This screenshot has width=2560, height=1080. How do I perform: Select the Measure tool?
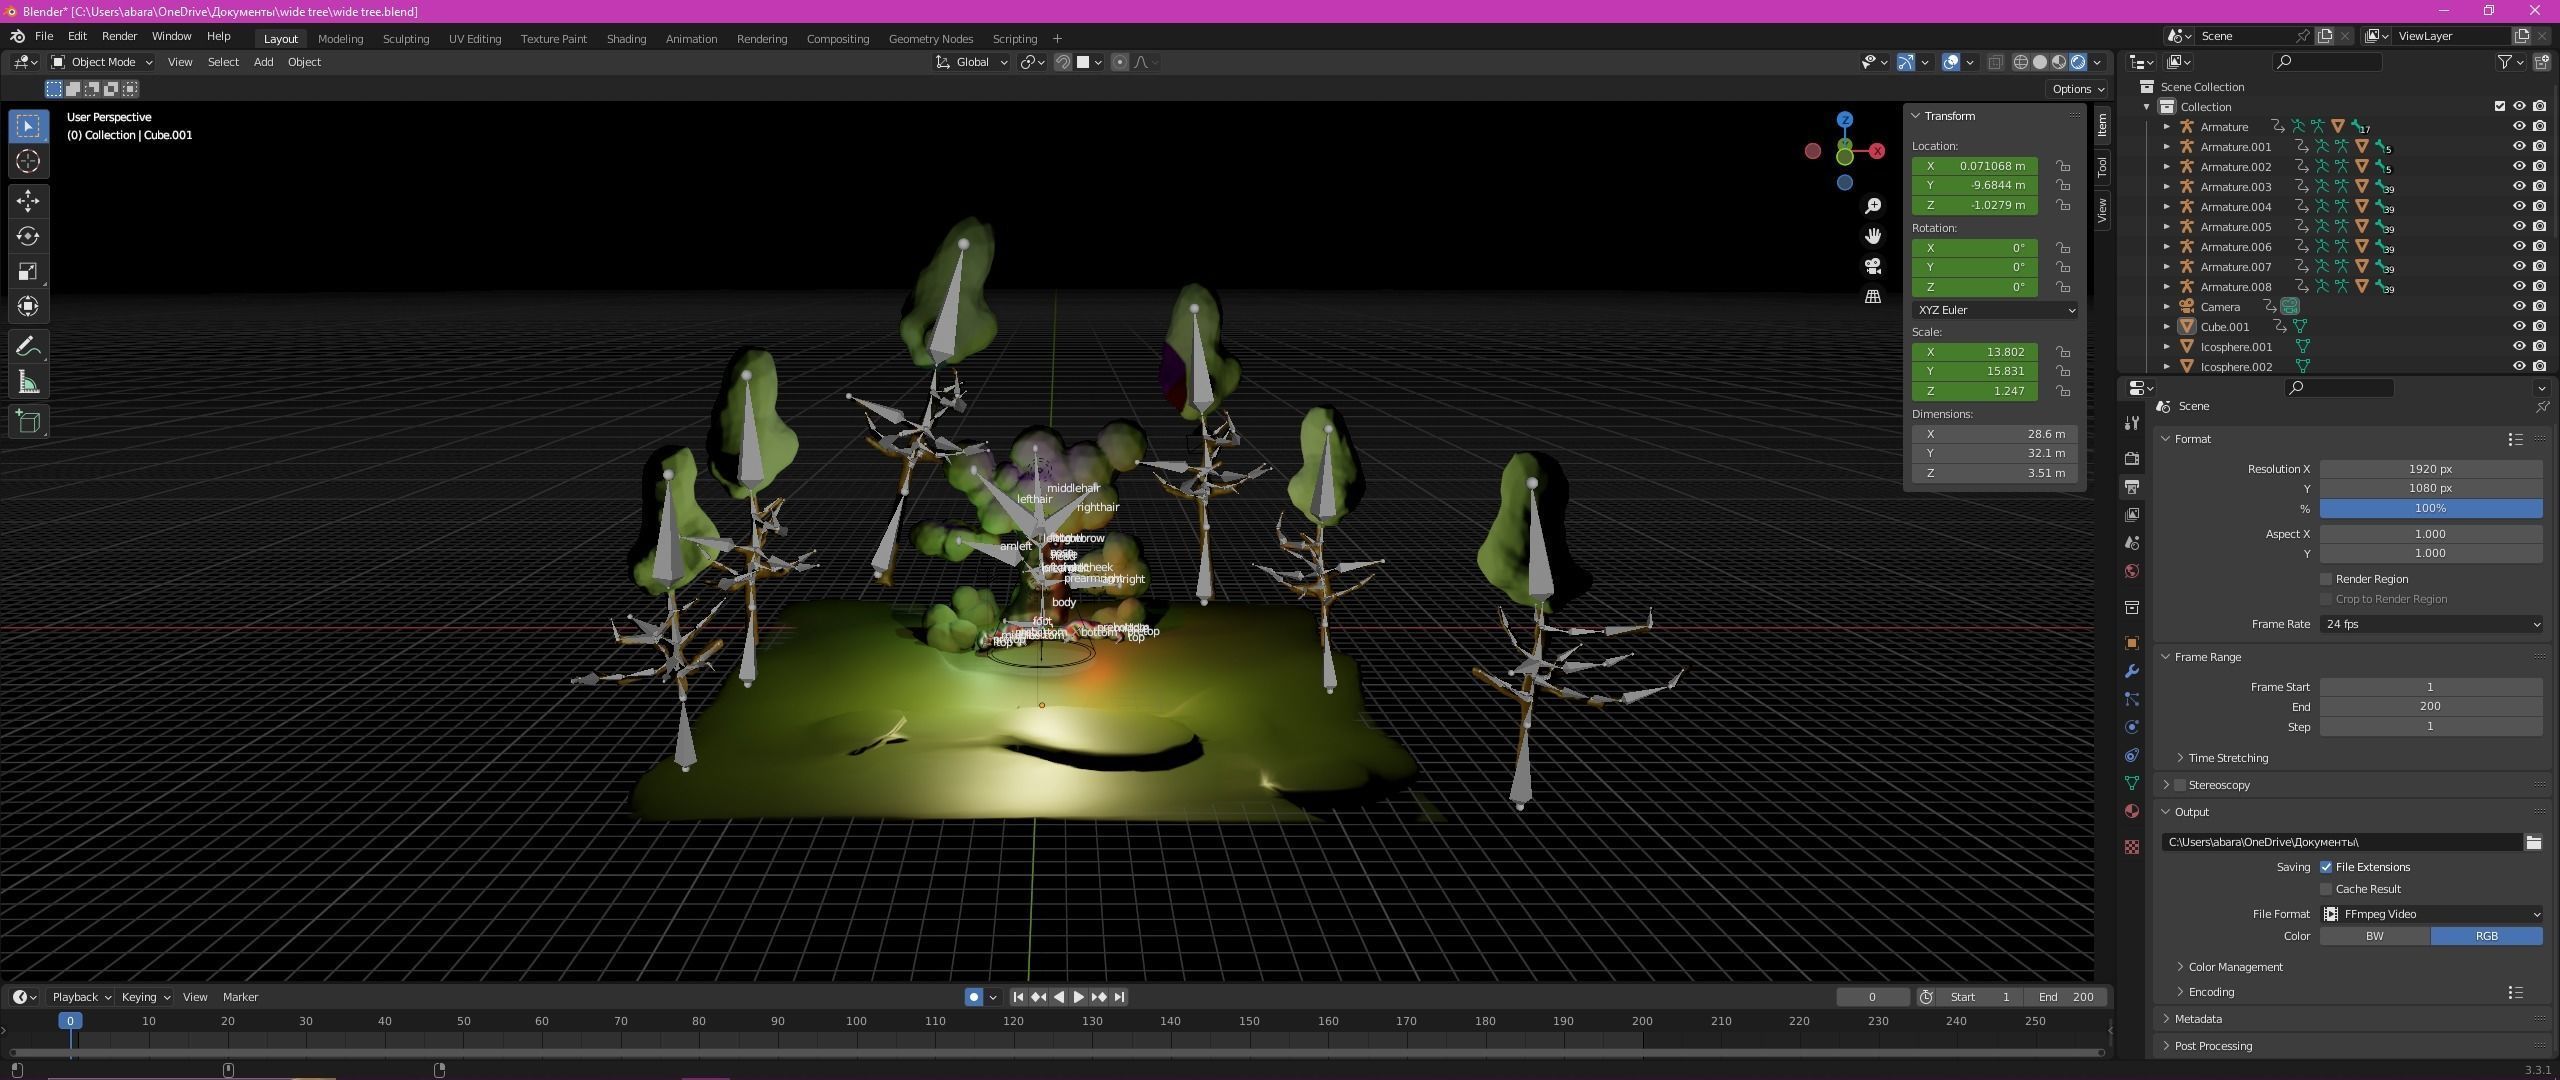pyautogui.click(x=28, y=382)
